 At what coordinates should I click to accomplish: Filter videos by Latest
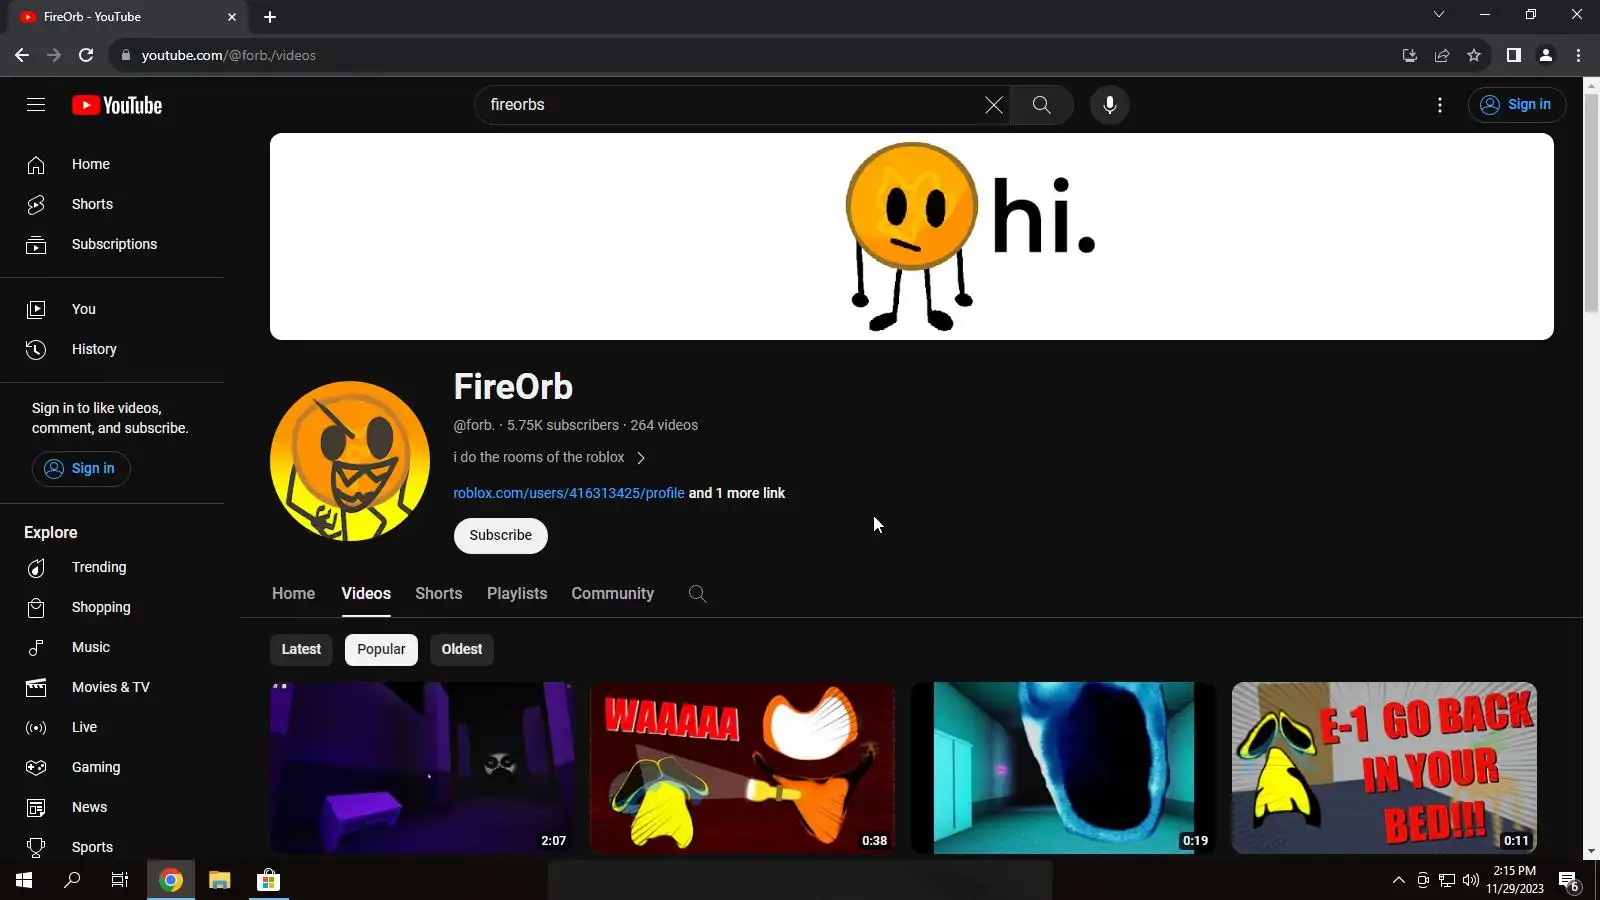(301, 649)
